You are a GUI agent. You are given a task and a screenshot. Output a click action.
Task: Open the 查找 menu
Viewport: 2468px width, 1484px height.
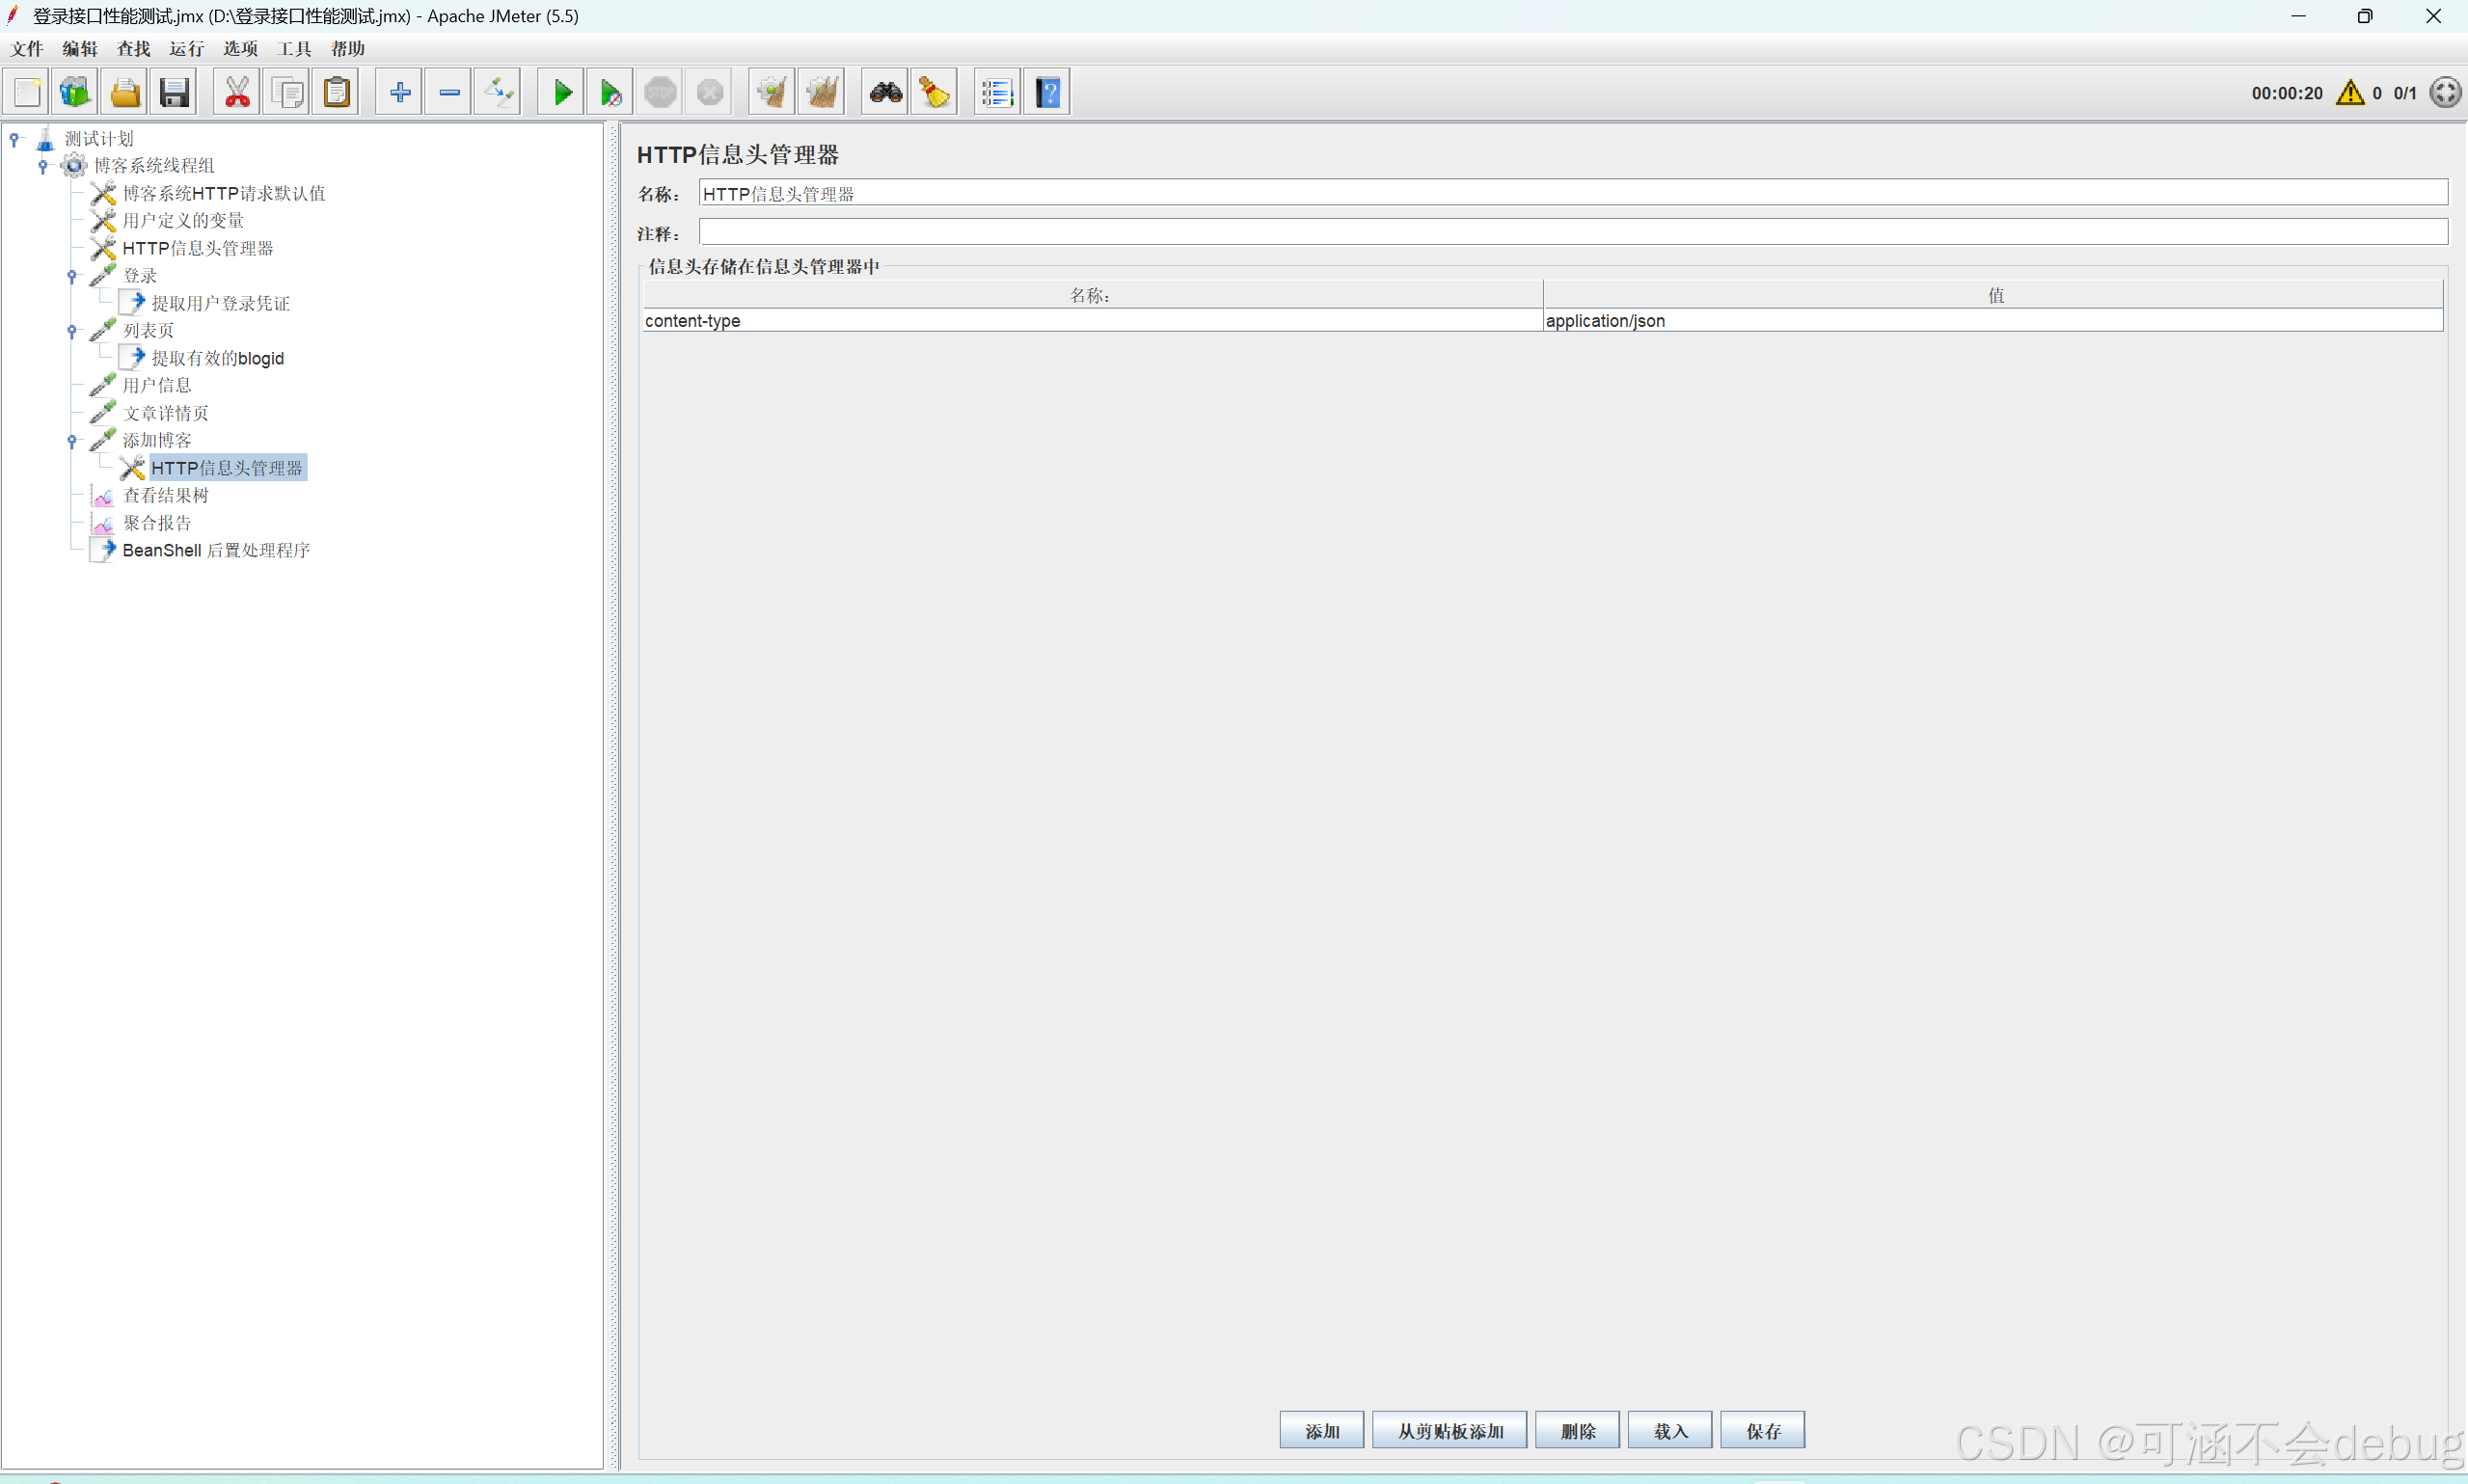click(134, 48)
